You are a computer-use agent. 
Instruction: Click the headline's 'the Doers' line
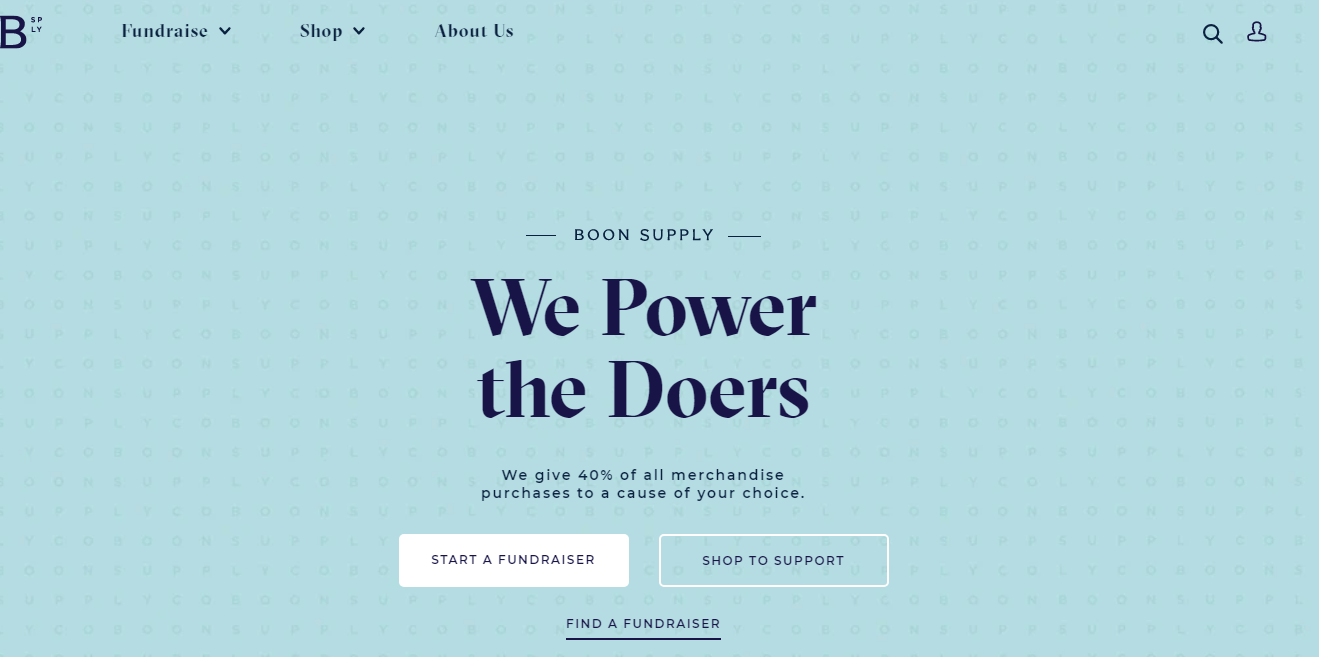(643, 388)
